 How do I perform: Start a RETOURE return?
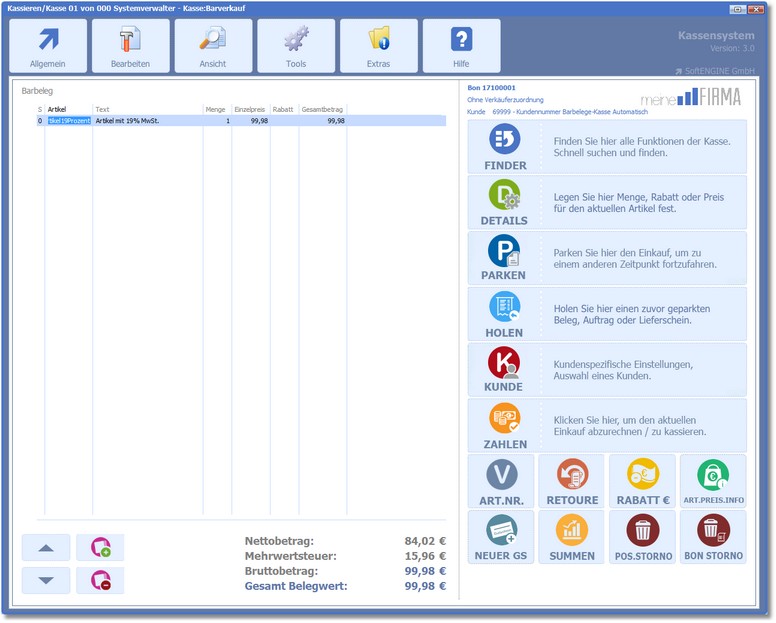coord(572,481)
